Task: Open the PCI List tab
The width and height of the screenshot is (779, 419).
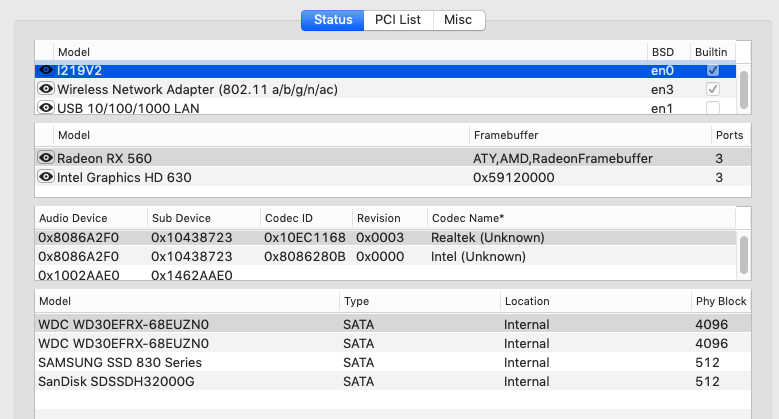Action: [398, 20]
